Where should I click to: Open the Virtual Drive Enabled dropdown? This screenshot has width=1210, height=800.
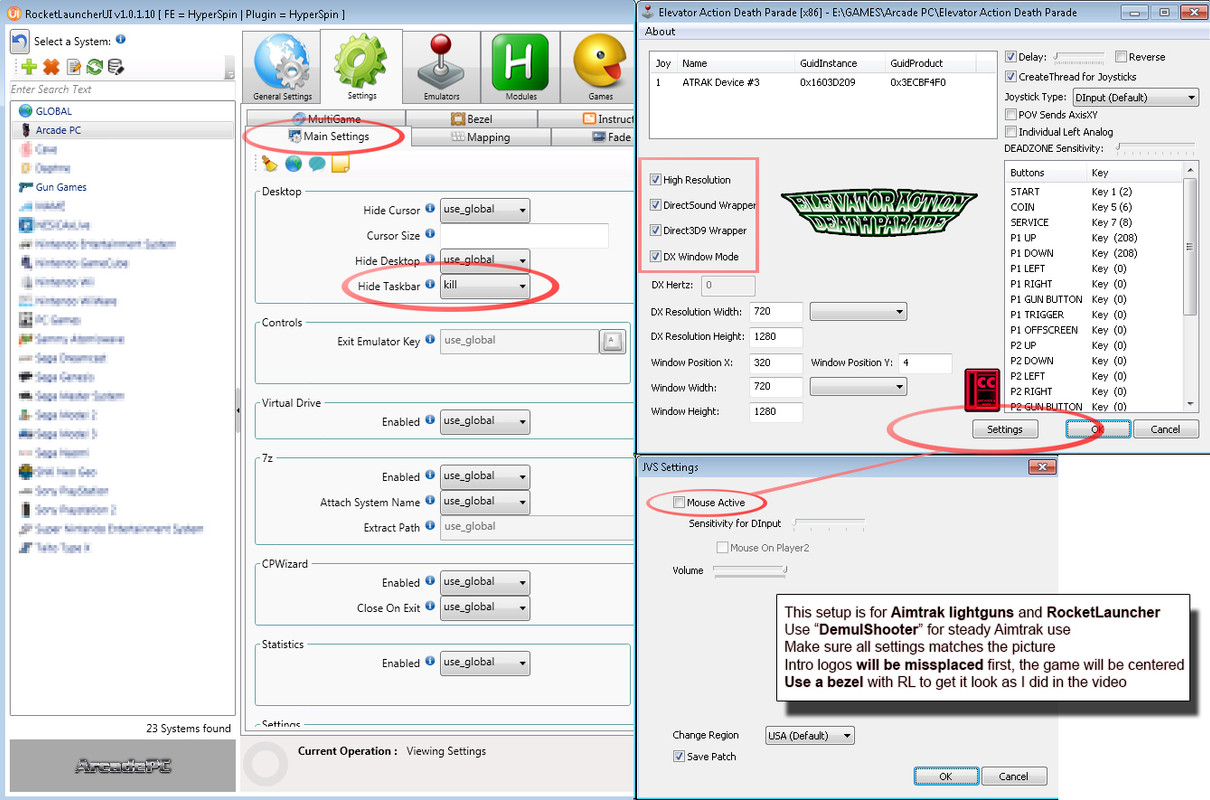(485, 421)
